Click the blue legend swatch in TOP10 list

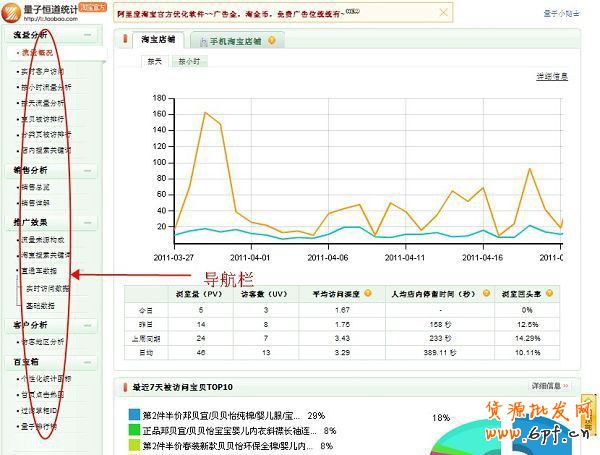(134, 414)
